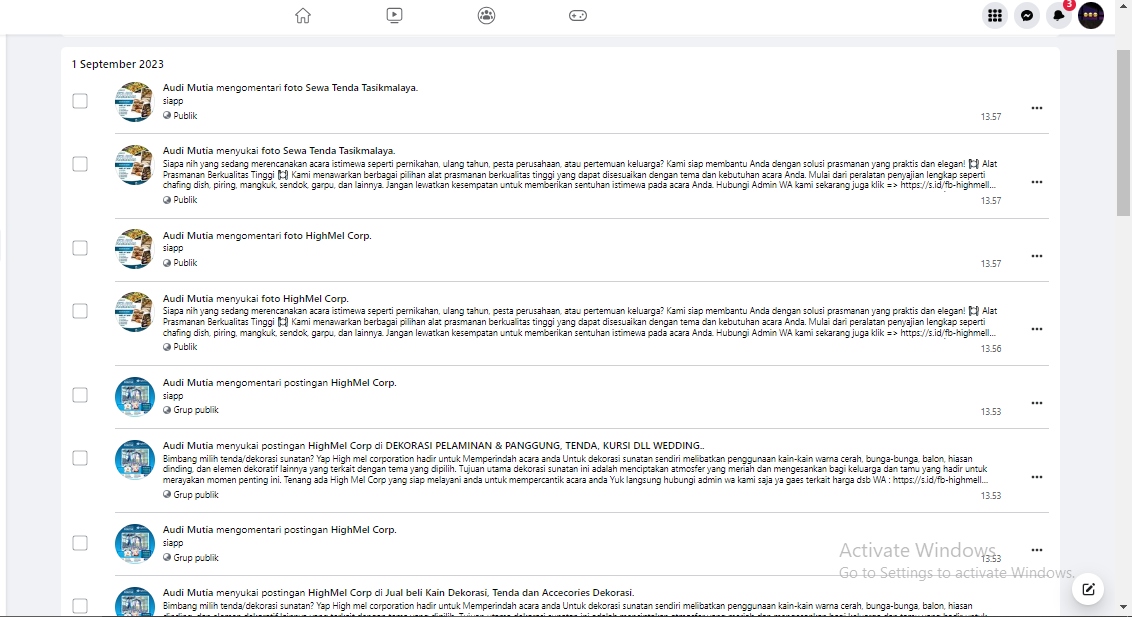Viewport: 1132px width, 617px height.
Task: Click the page vertical scrollbar thumb
Action: [x=1123, y=133]
